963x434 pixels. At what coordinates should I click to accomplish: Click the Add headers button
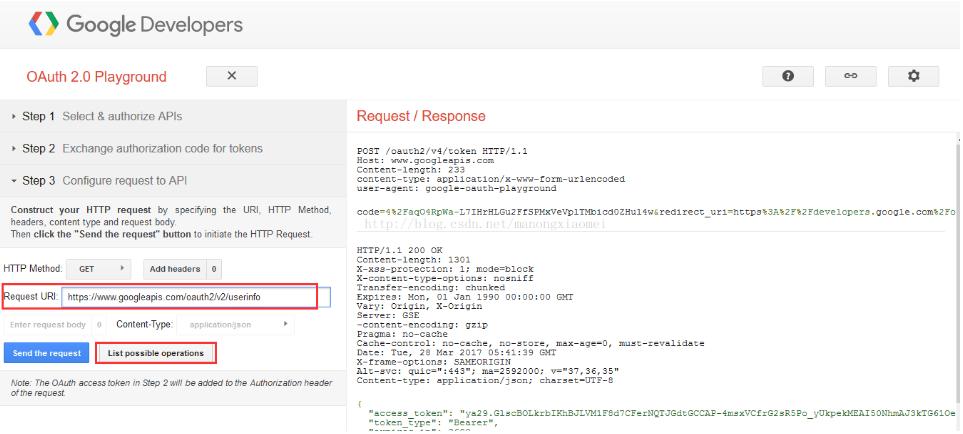click(175, 269)
